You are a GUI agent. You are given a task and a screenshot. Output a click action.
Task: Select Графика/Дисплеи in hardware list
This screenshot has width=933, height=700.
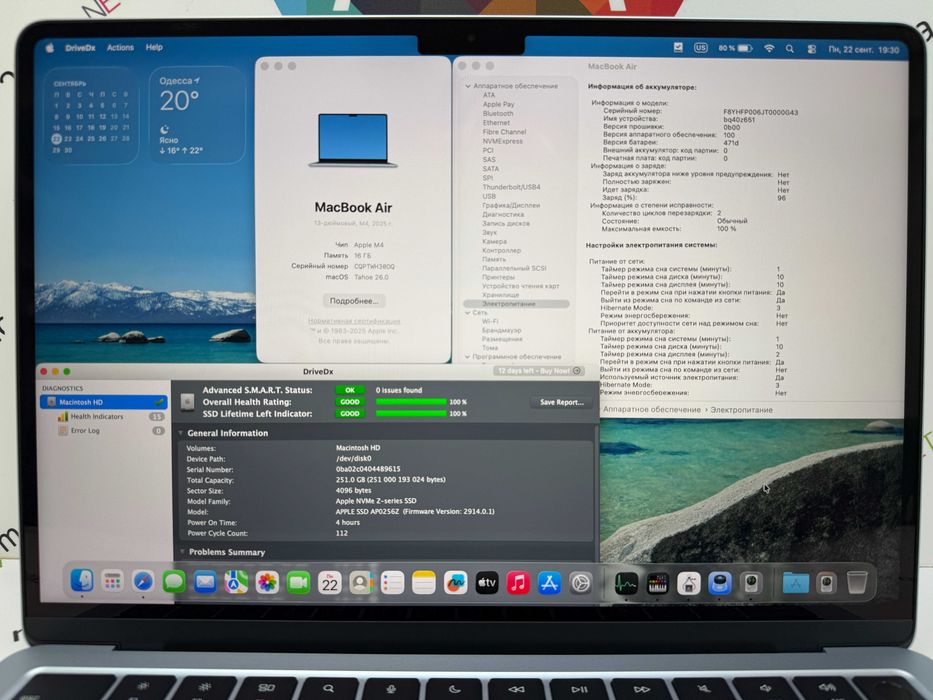pos(511,205)
